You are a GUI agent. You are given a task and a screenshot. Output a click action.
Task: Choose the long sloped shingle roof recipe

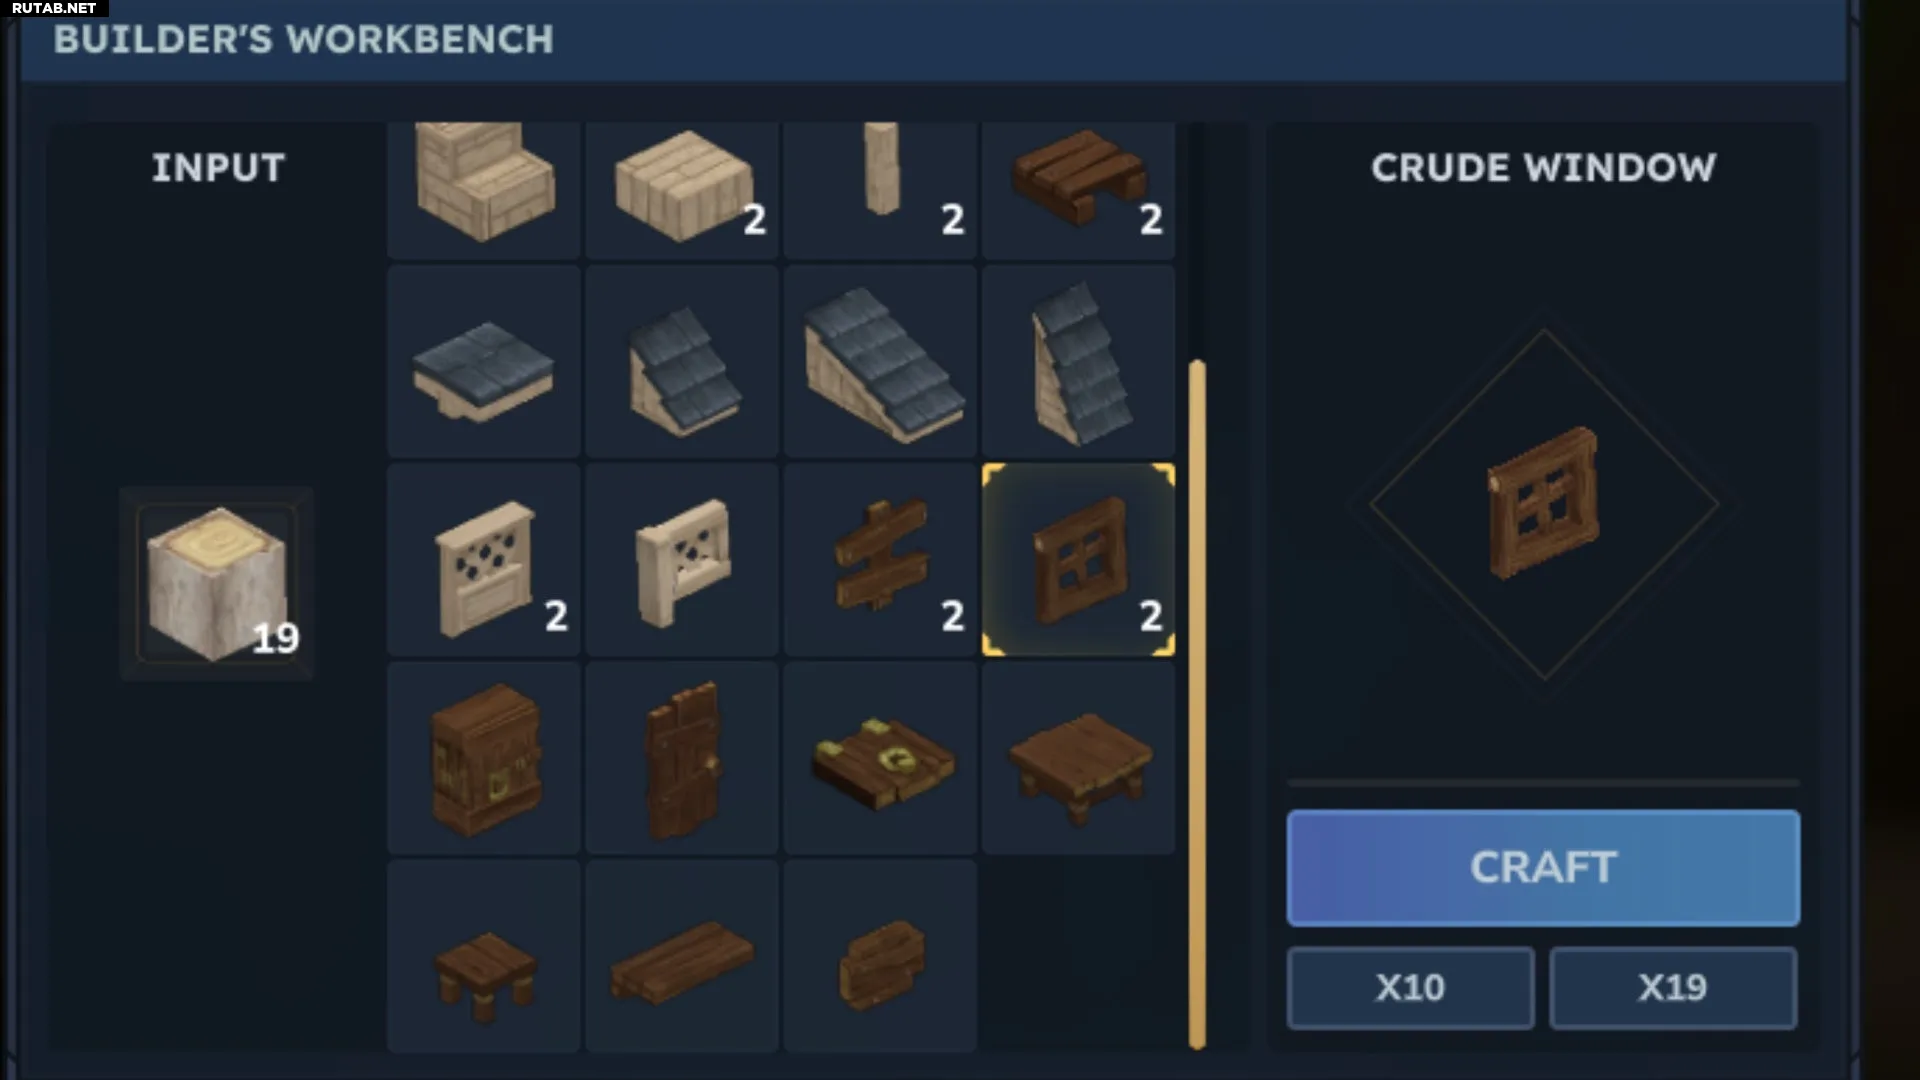click(880, 362)
